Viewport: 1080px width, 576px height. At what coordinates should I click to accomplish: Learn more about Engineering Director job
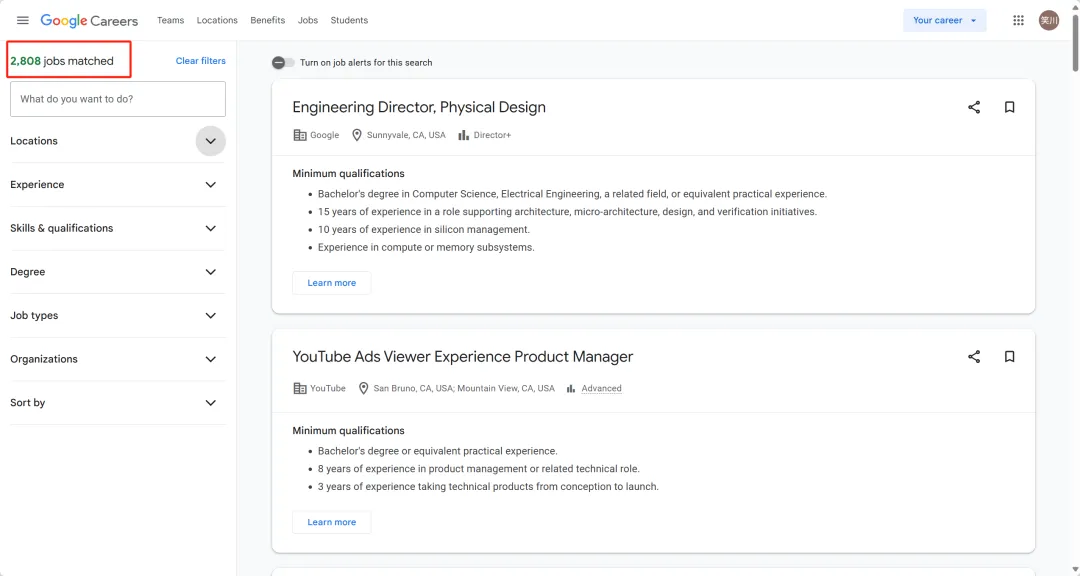[x=331, y=283]
